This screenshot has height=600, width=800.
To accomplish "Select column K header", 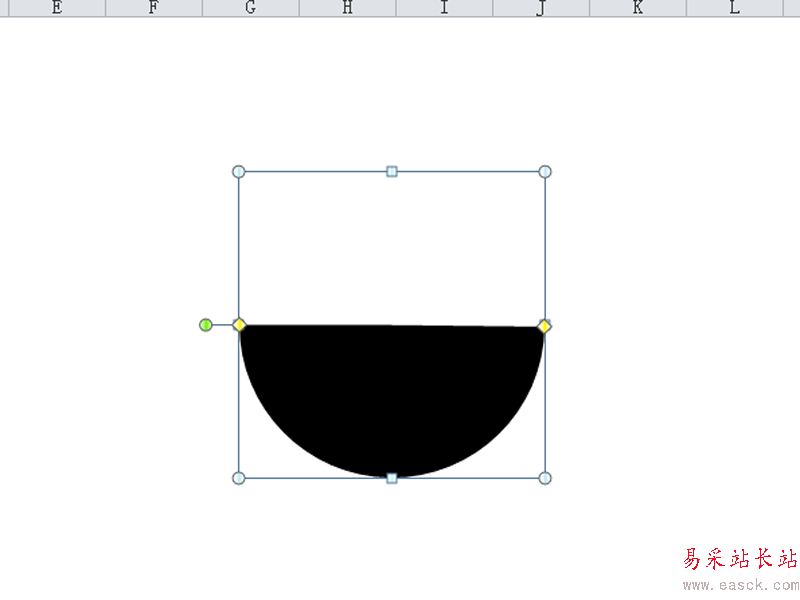I will (x=638, y=8).
